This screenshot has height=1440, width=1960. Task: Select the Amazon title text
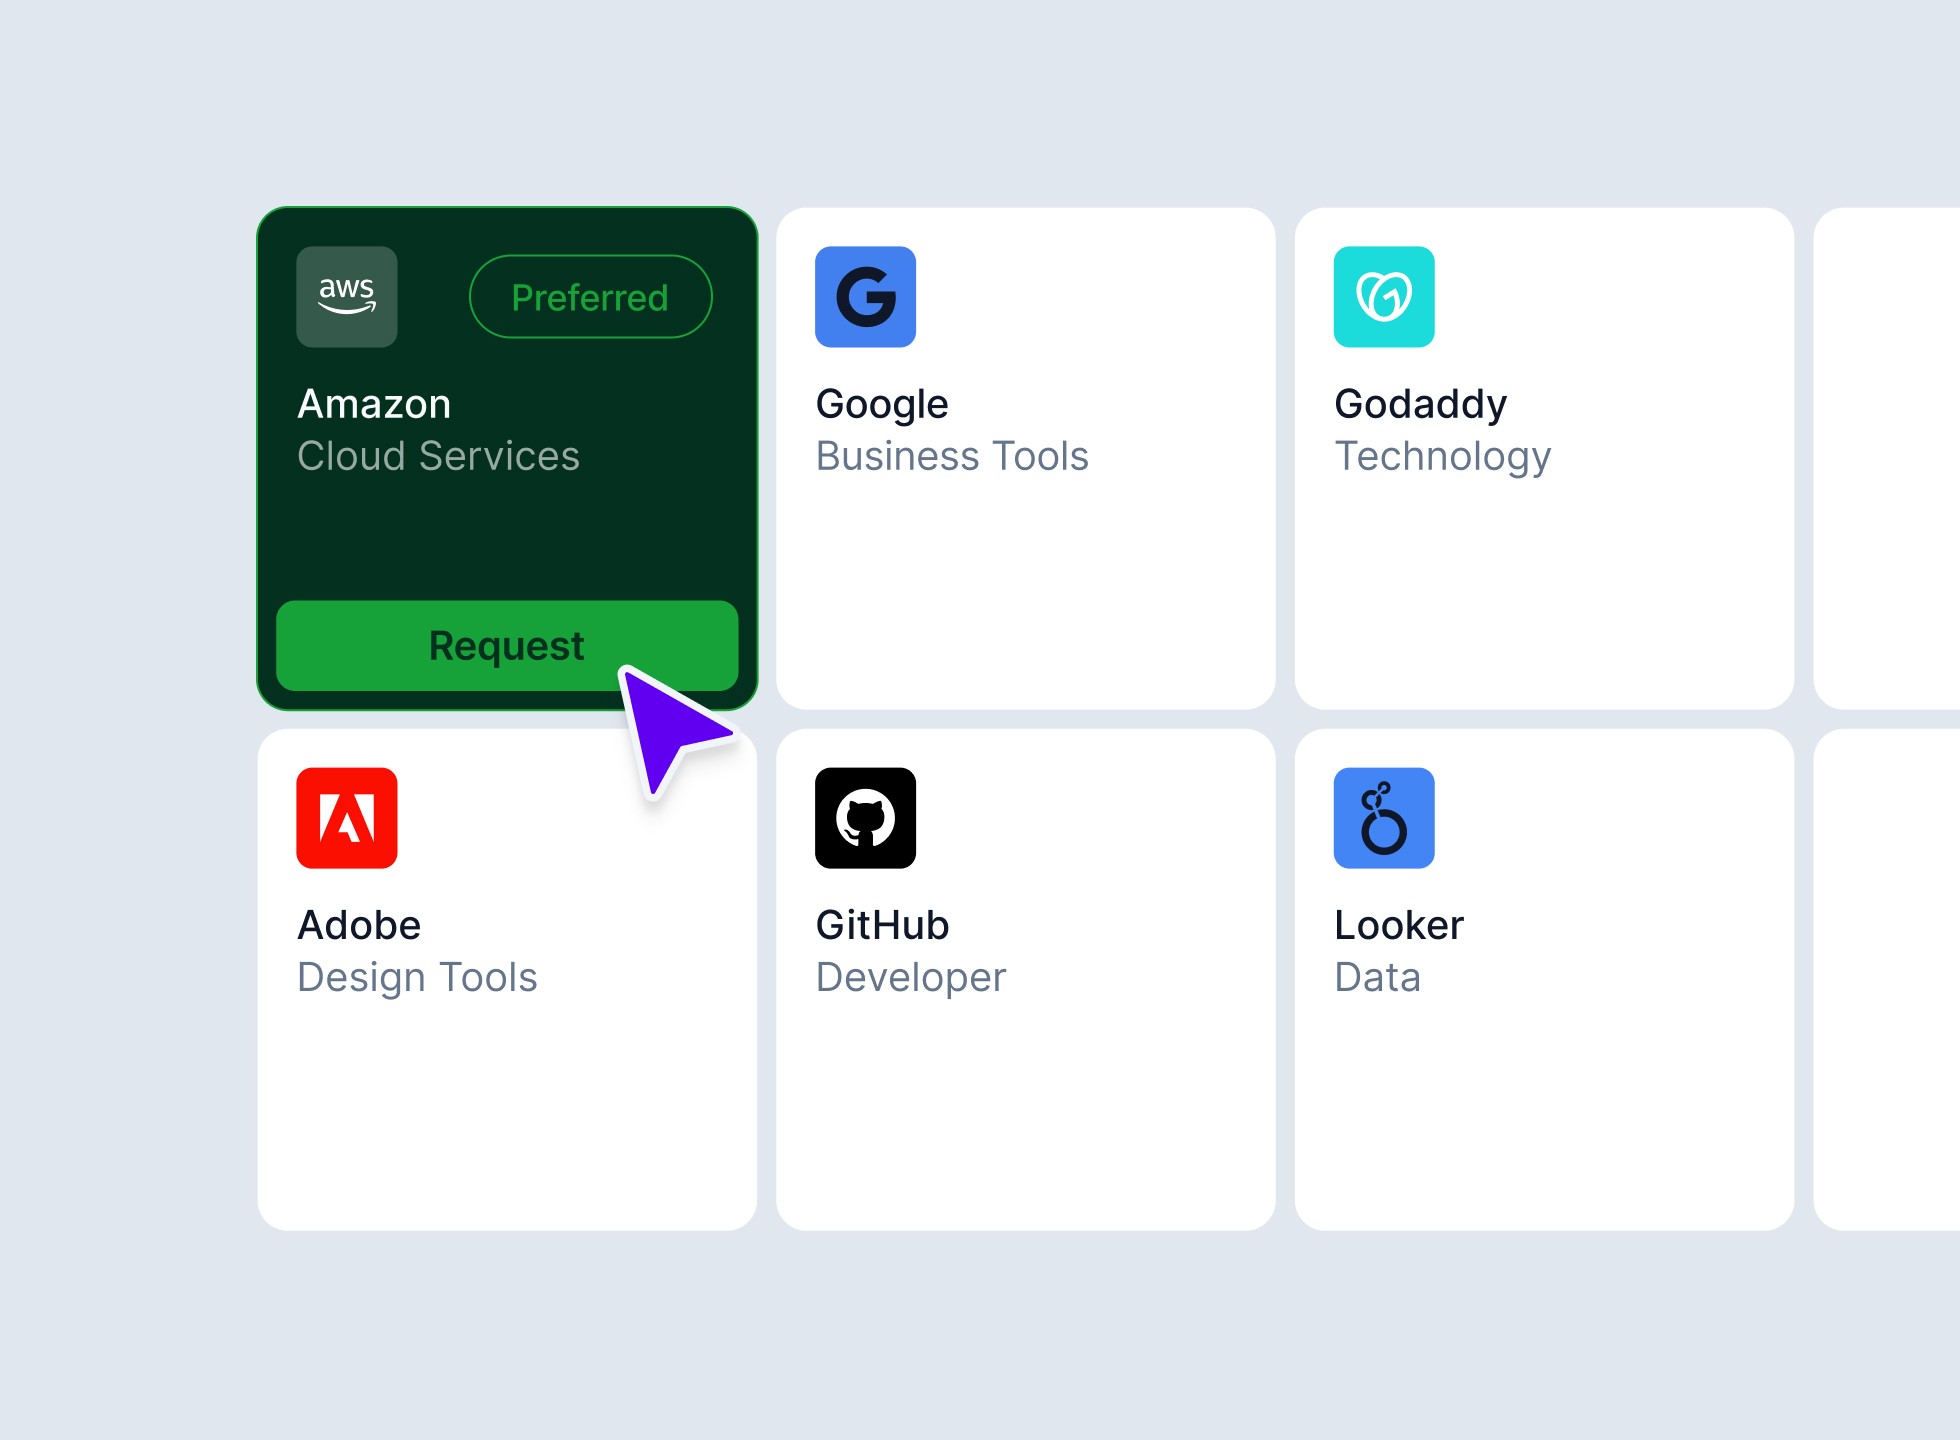click(x=374, y=404)
